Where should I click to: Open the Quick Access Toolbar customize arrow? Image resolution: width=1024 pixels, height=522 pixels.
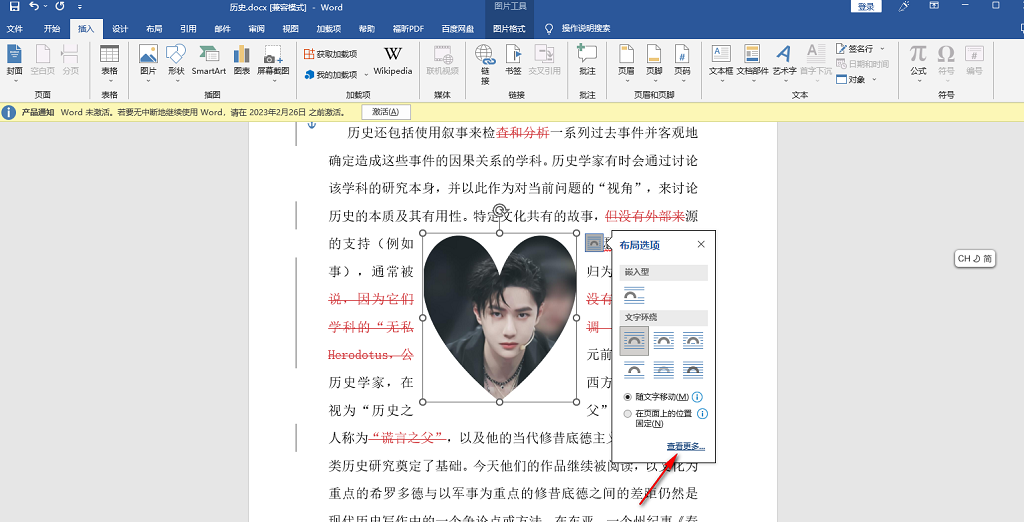(x=80, y=7)
